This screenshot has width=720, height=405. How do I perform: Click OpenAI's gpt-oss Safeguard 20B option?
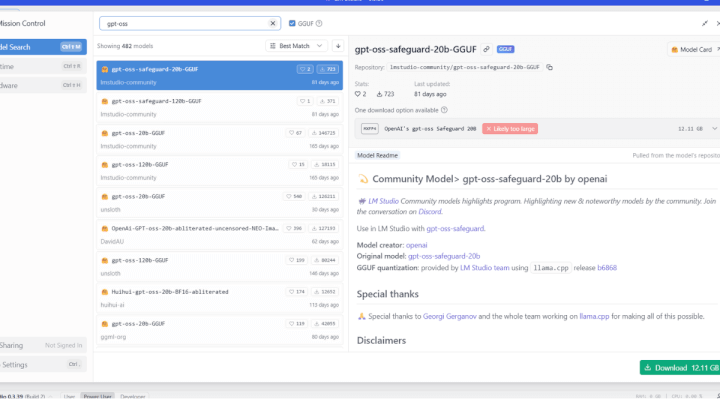(x=430, y=129)
